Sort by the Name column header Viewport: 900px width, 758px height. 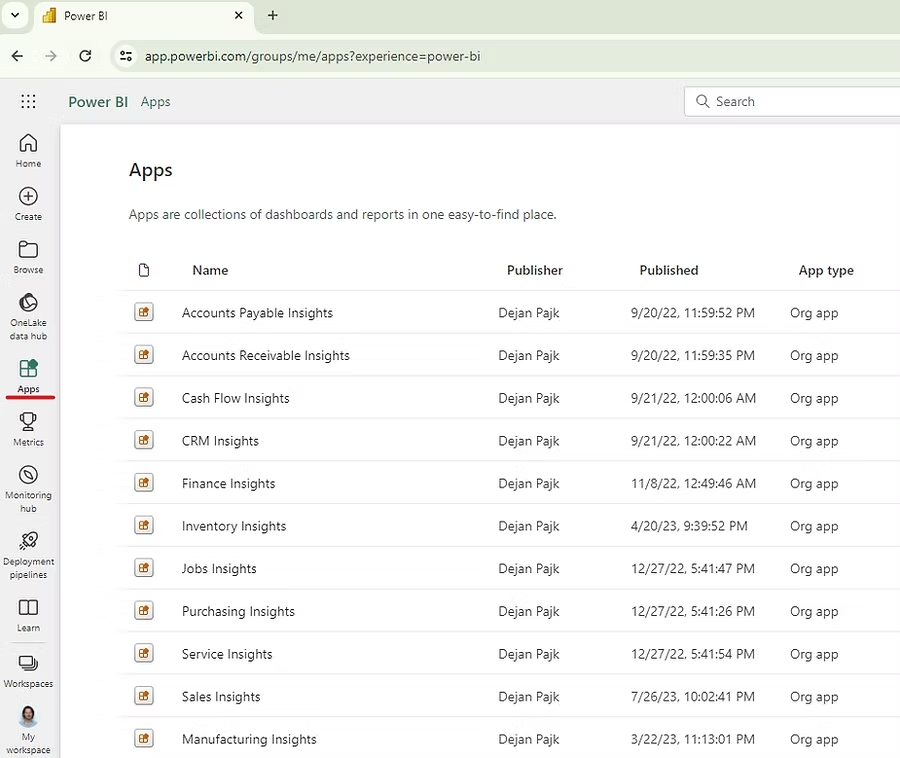pyautogui.click(x=210, y=270)
